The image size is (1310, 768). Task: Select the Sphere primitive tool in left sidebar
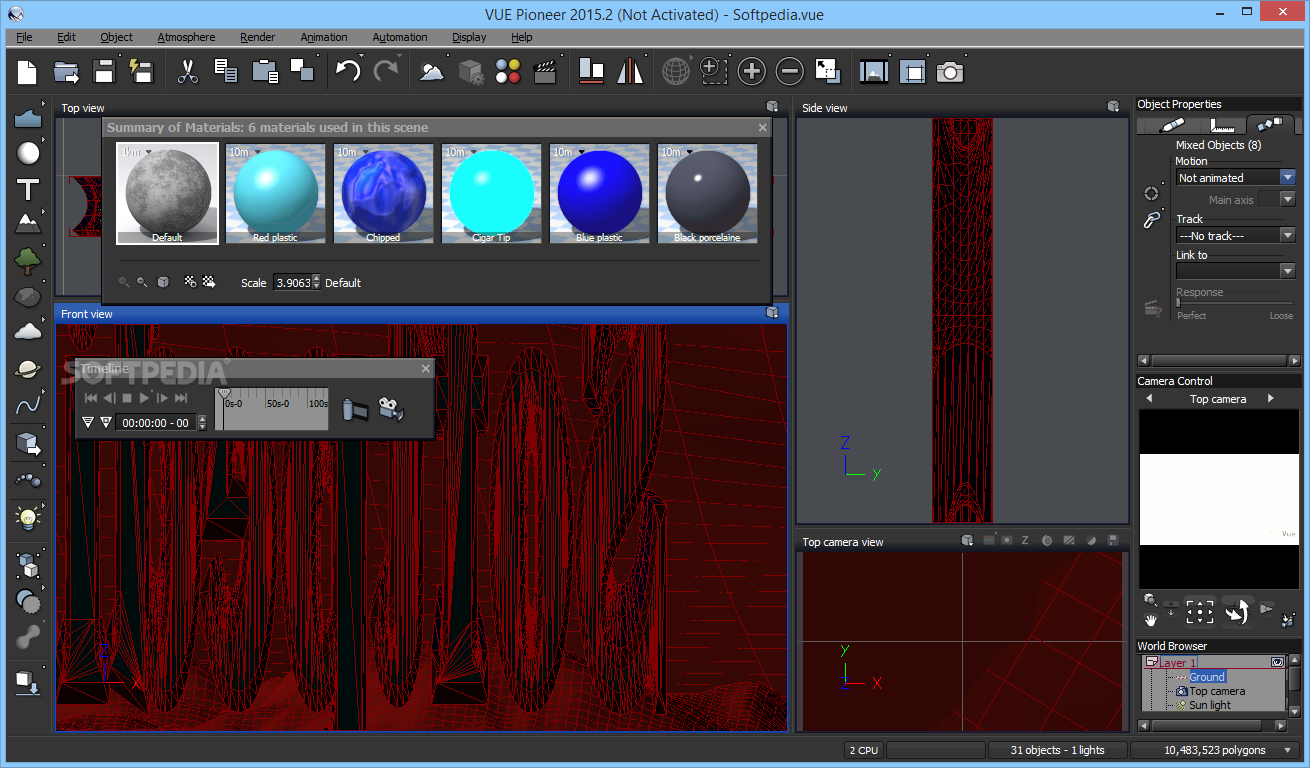29,153
